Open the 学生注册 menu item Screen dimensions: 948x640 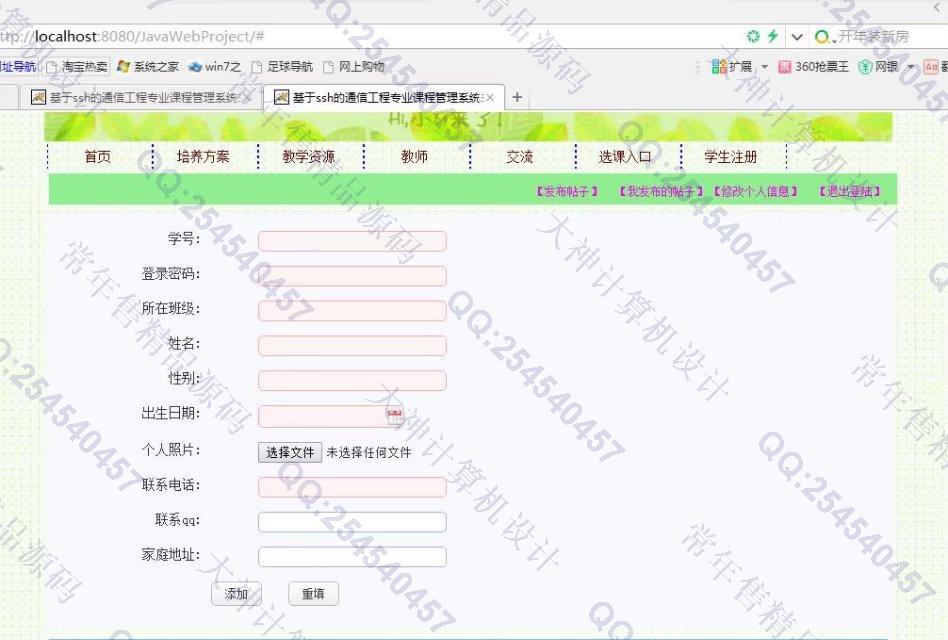[x=730, y=157]
